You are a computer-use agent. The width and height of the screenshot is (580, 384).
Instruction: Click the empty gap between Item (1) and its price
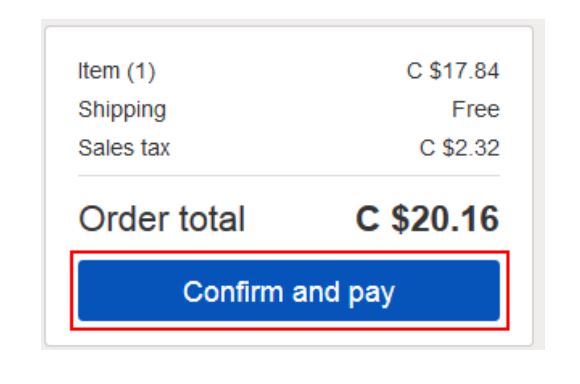coord(281,71)
